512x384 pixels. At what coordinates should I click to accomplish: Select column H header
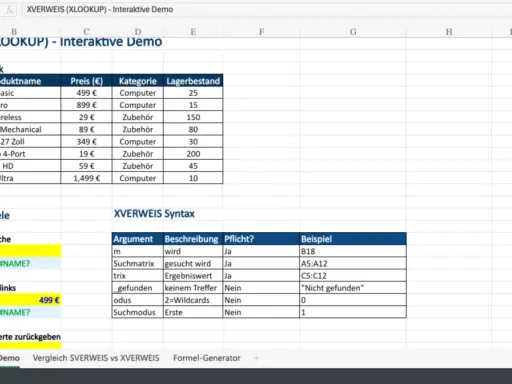[449, 32]
